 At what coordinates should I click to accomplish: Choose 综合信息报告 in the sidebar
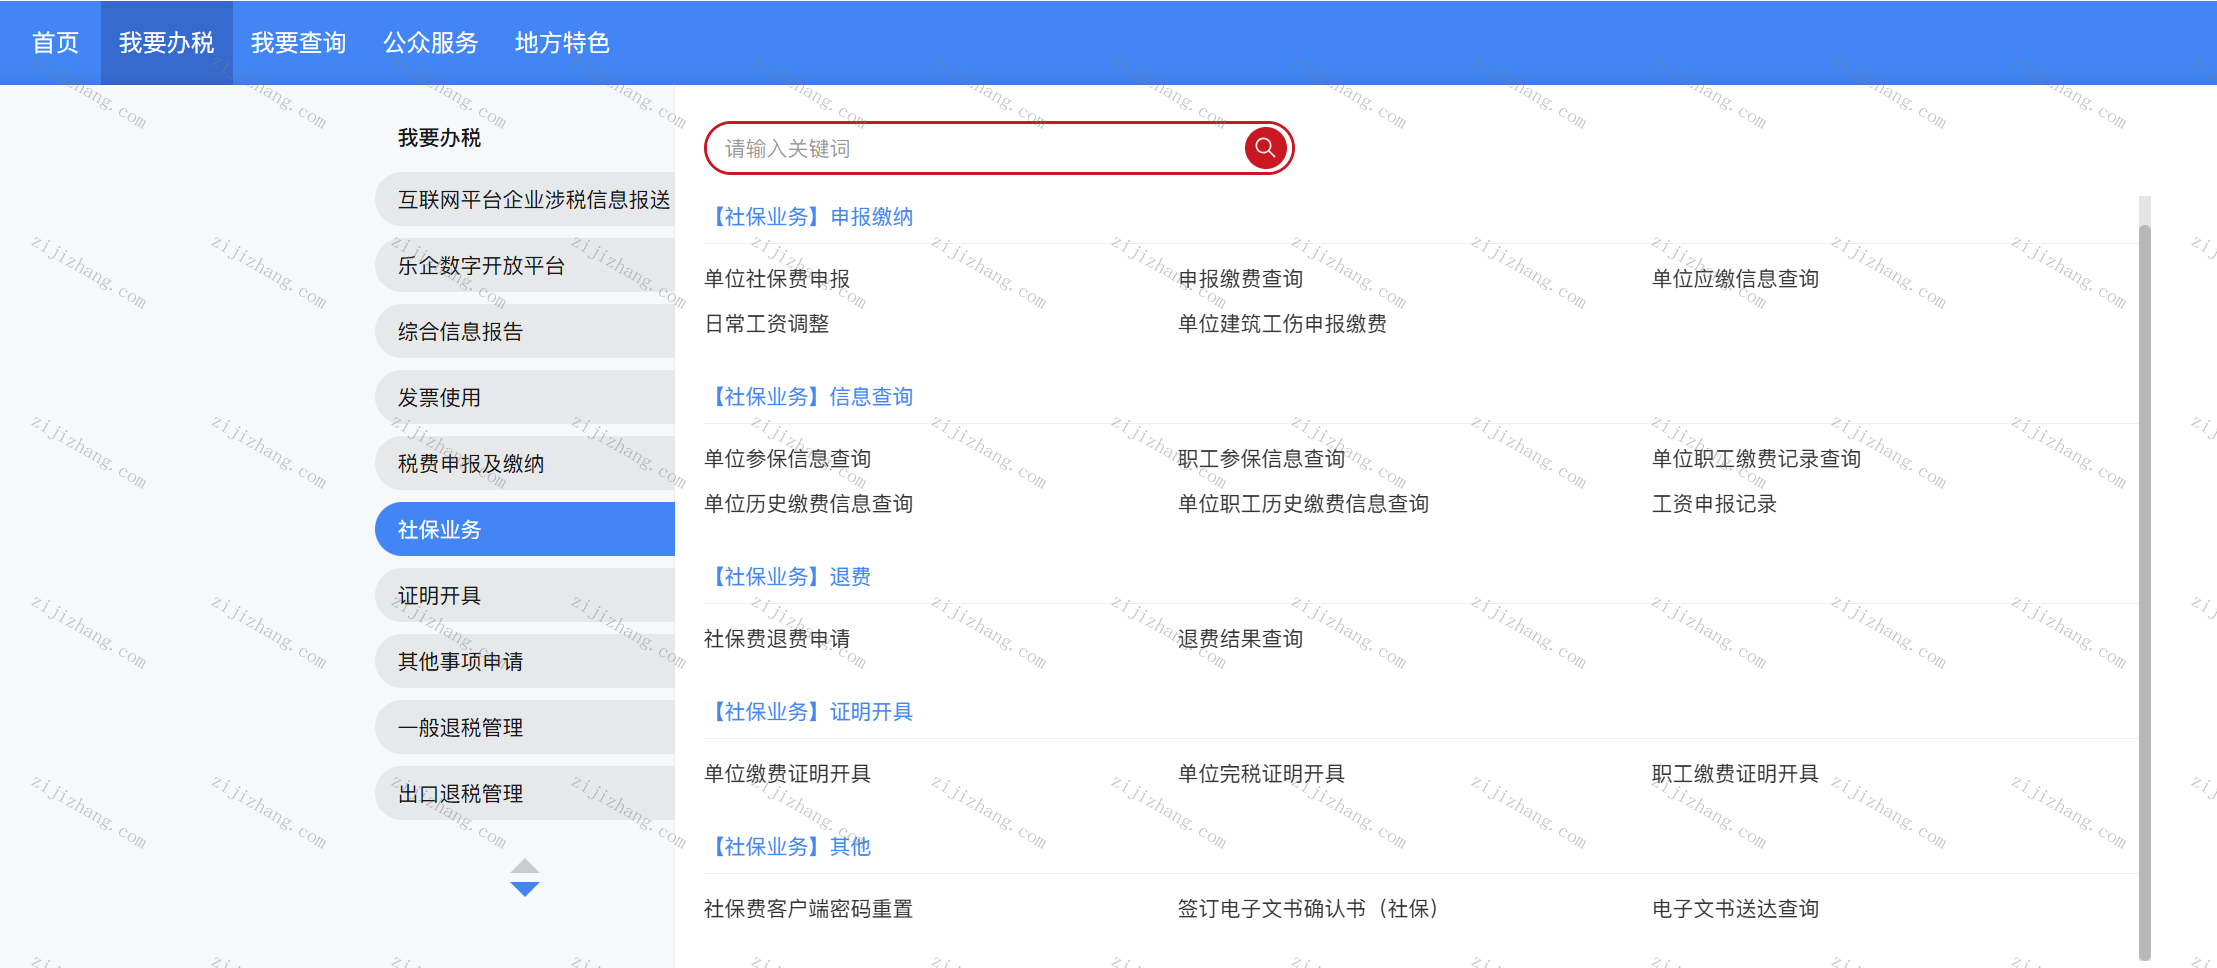tap(525, 332)
